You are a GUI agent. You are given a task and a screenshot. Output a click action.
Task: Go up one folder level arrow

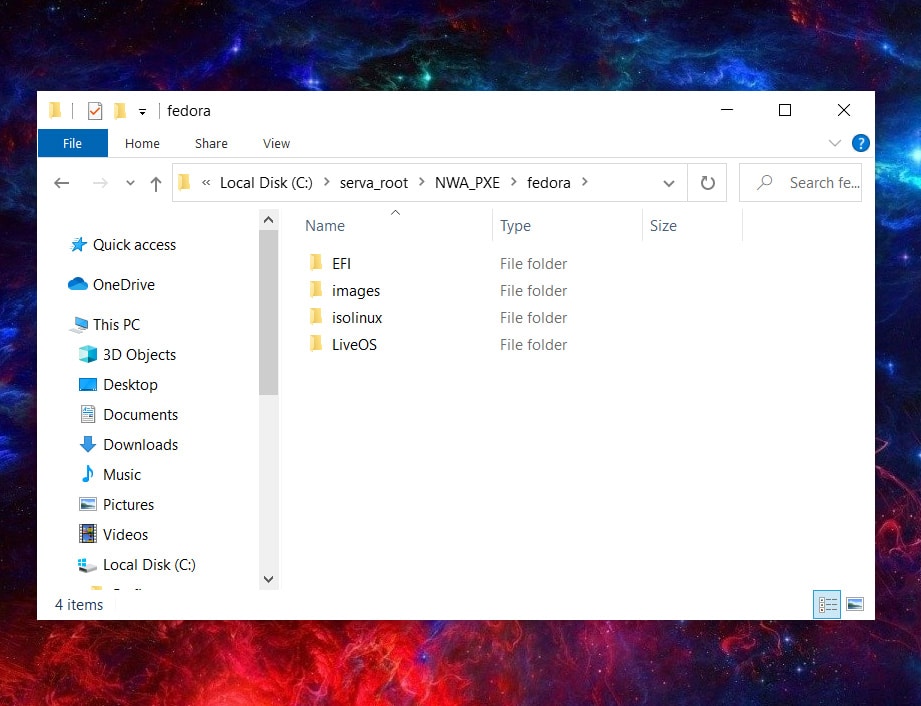(x=156, y=184)
